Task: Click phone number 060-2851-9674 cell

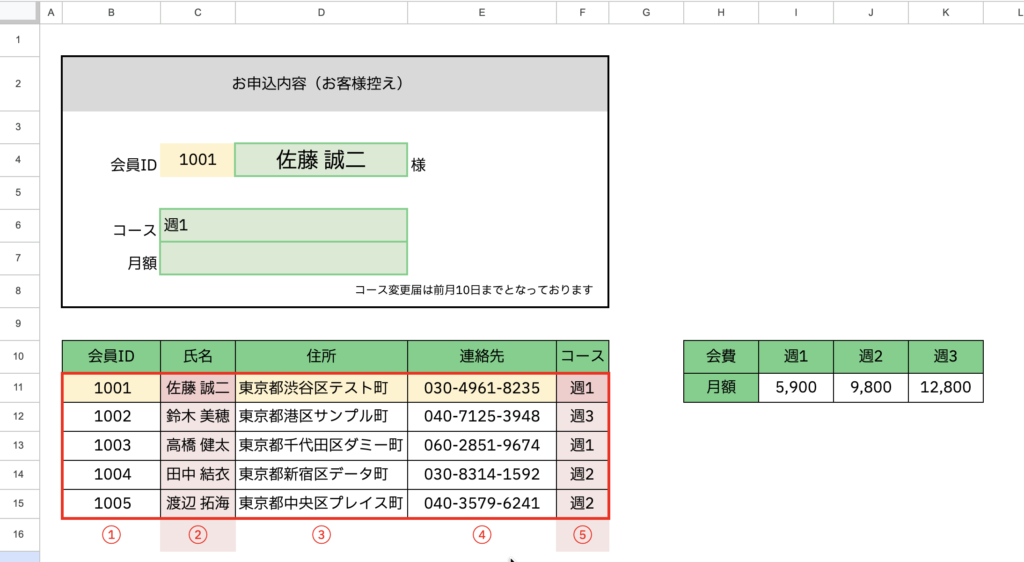Action: (x=482, y=445)
